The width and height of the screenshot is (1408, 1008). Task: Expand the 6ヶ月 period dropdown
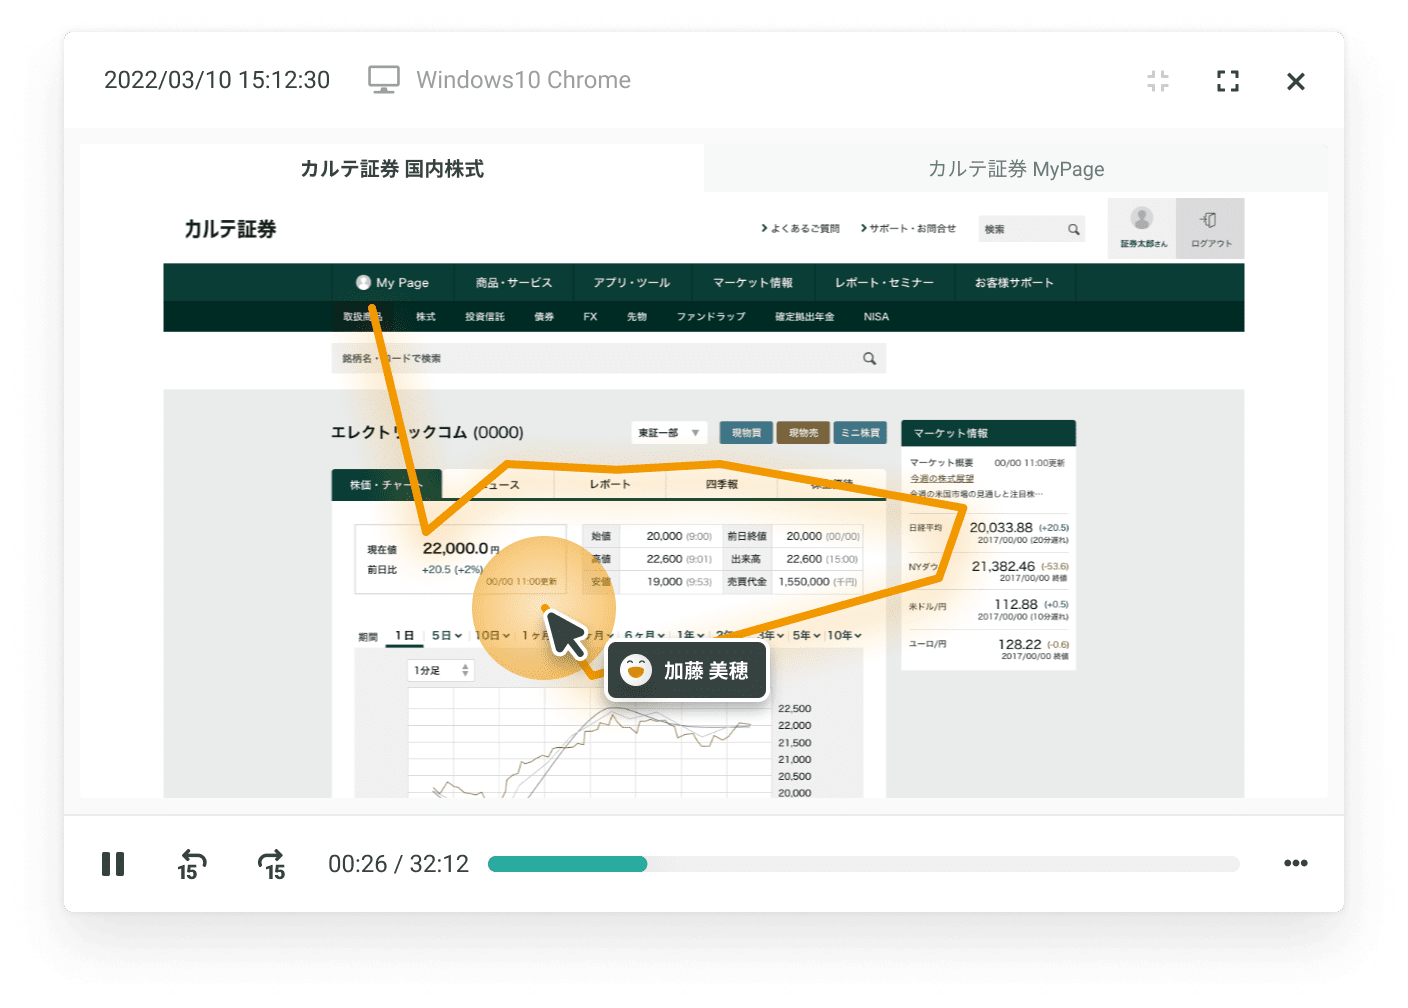pyautogui.click(x=644, y=636)
